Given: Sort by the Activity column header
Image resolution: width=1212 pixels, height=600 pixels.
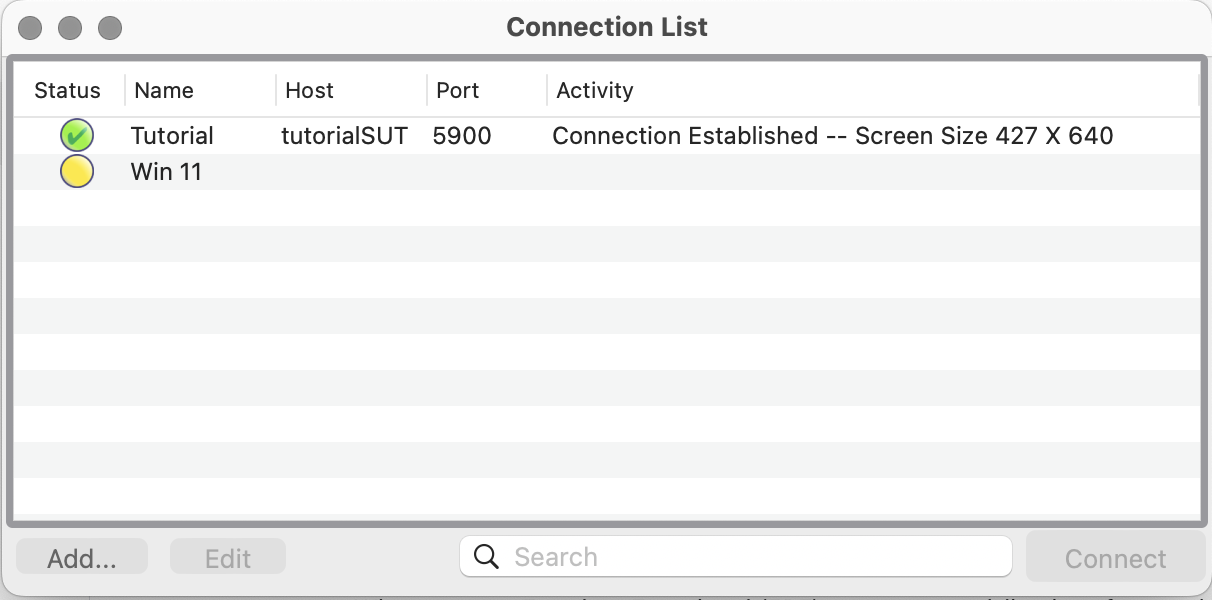Looking at the screenshot, I should point(594,90).
